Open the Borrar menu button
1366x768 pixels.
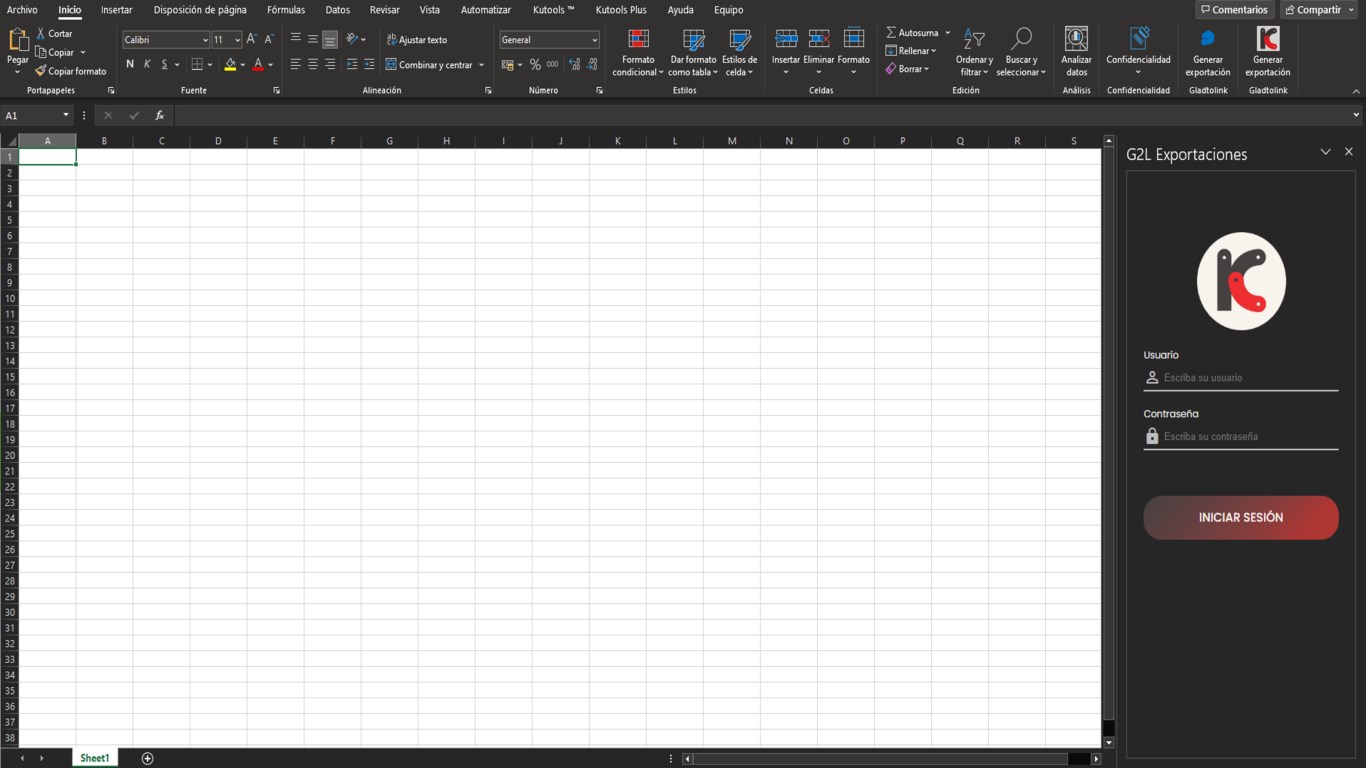tap(908, 69)
